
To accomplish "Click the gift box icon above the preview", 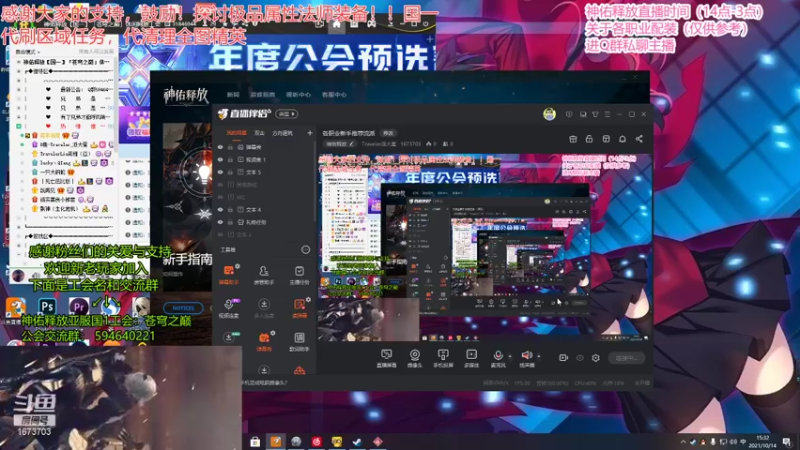I will point(573,139).
